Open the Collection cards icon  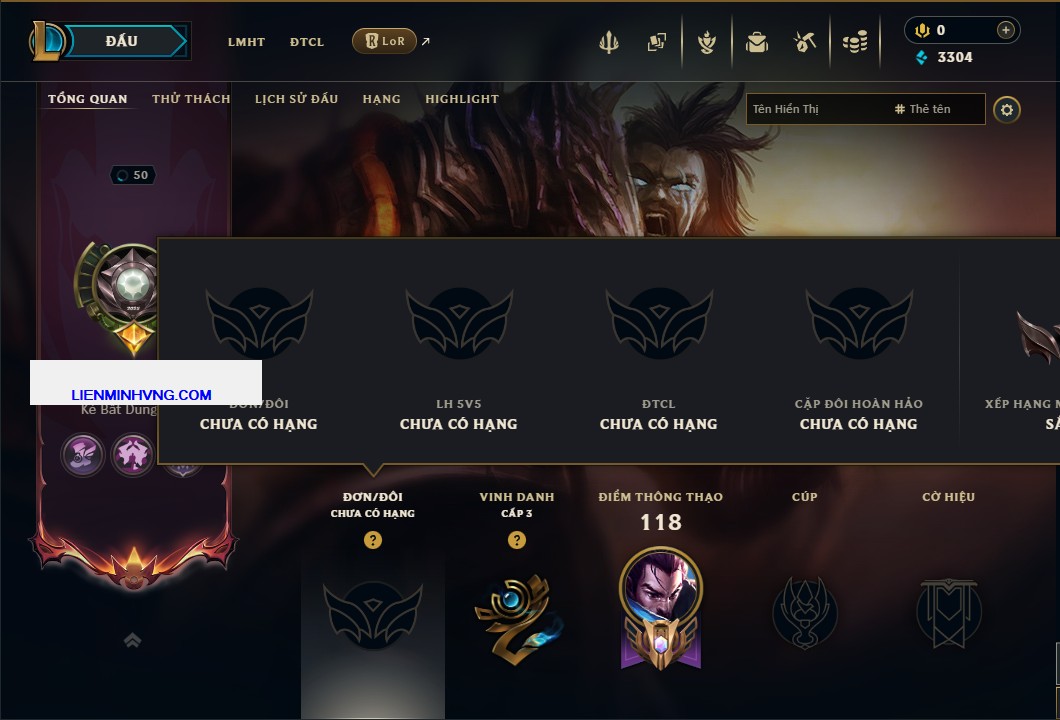(656, 42)
